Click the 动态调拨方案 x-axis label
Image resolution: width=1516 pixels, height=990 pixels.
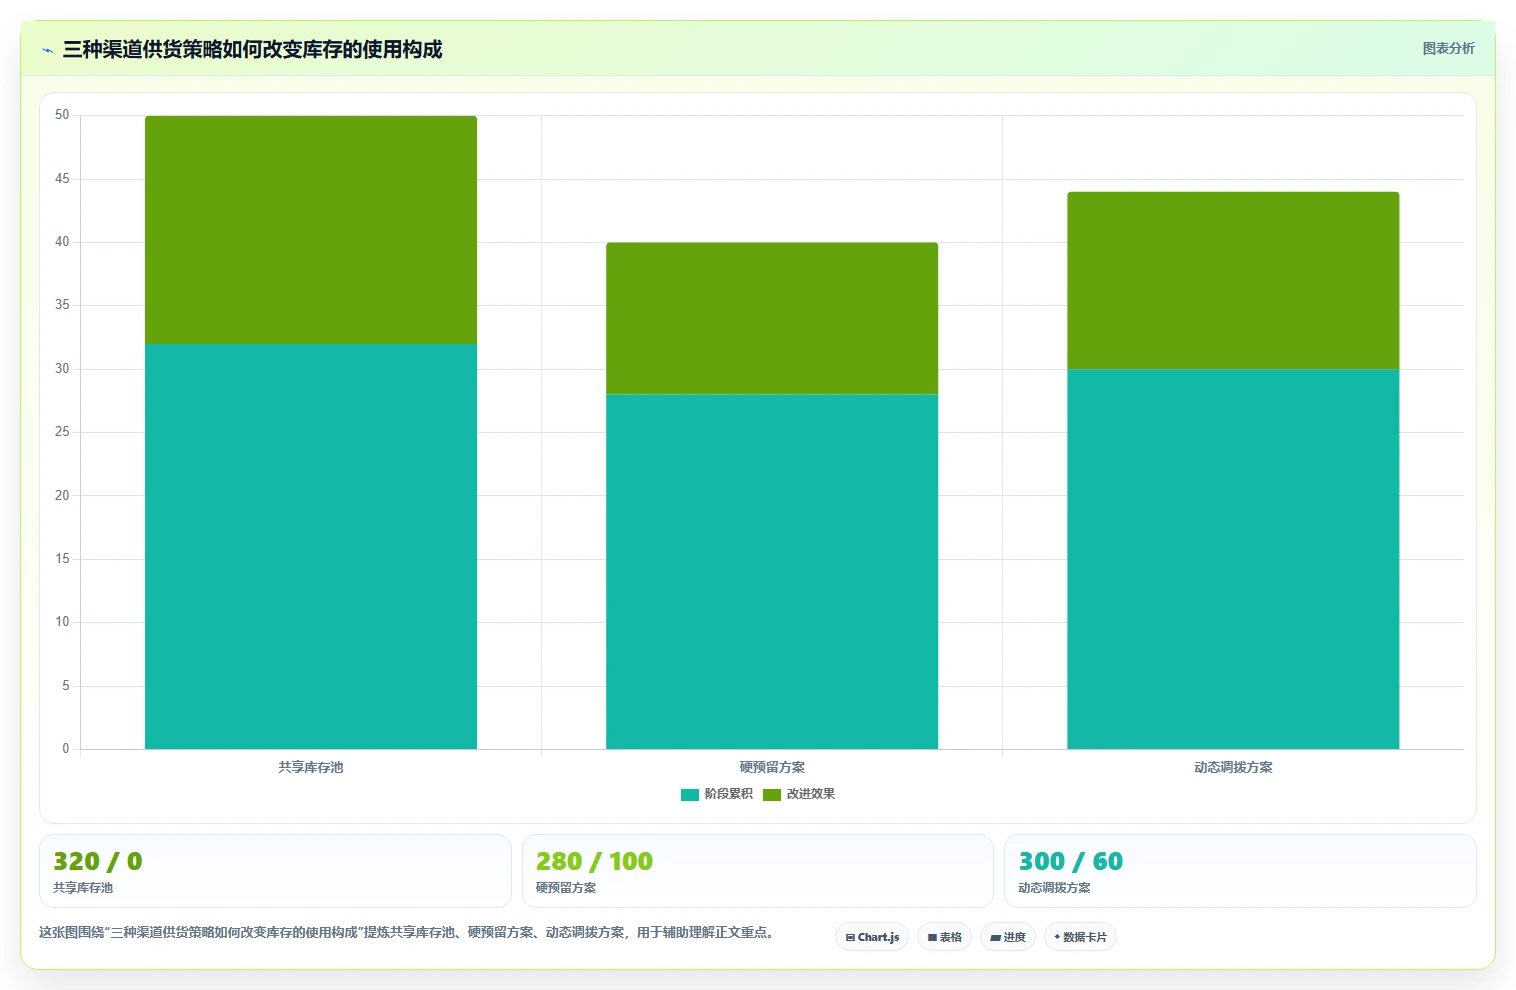pos(1233,768)
